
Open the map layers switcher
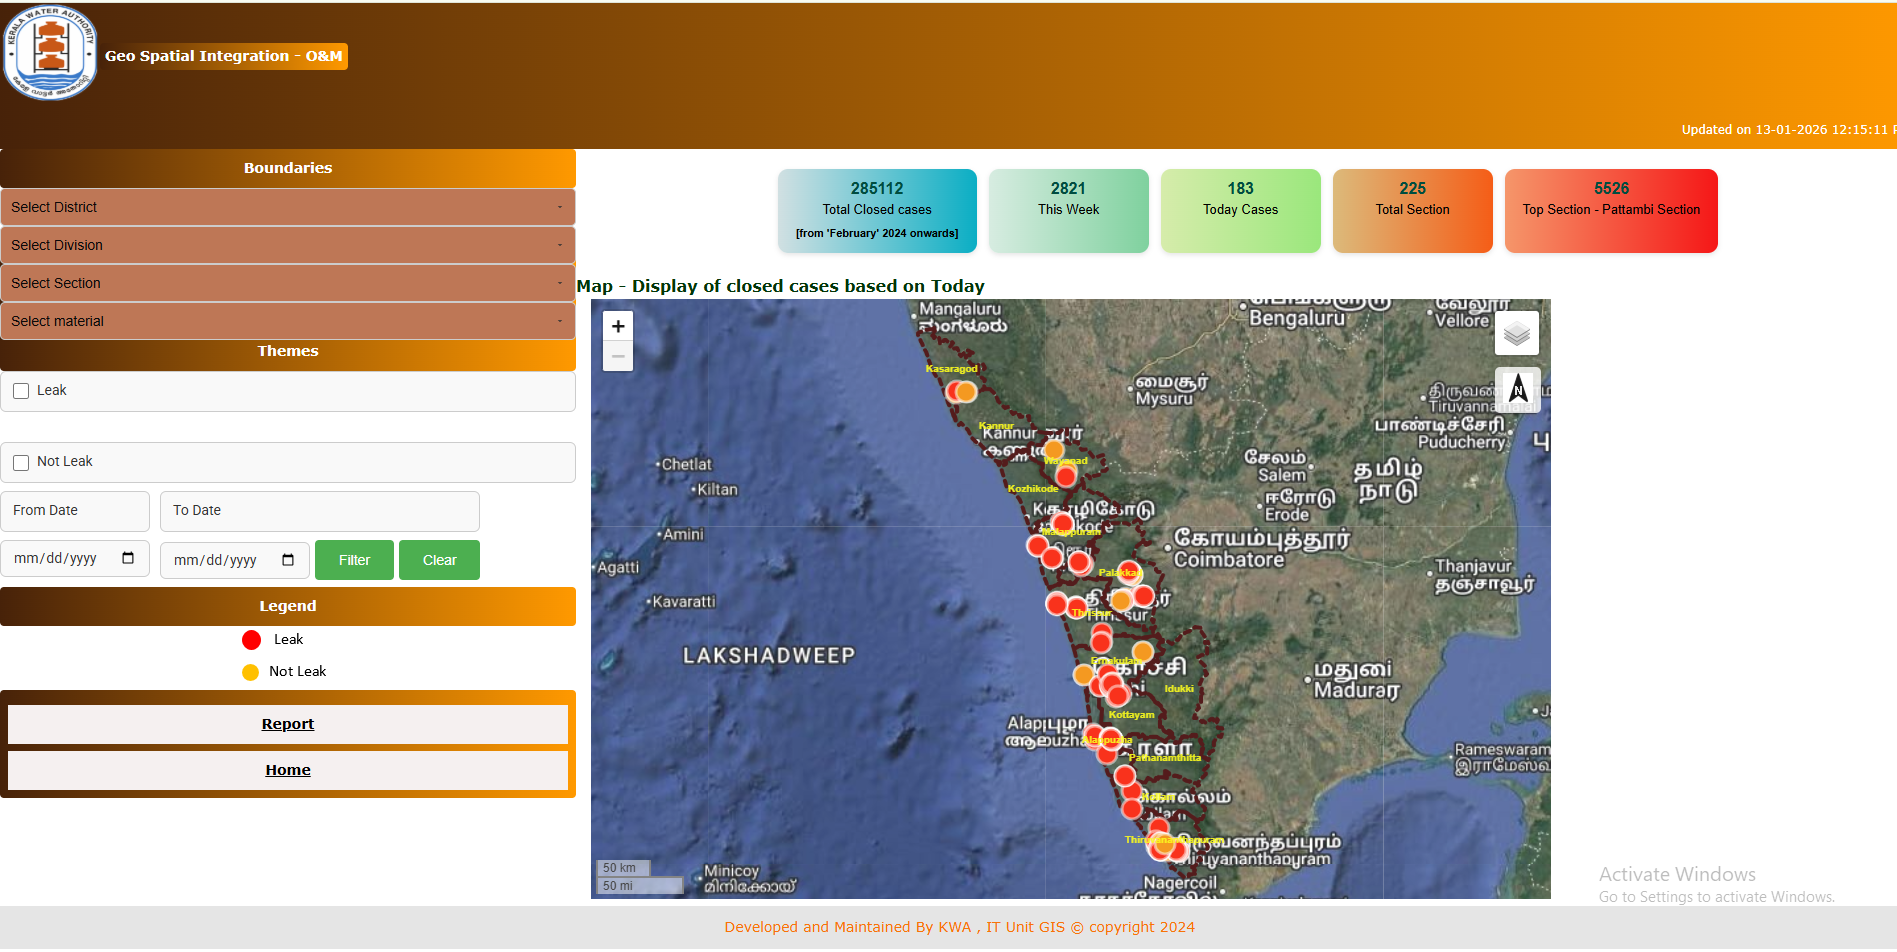[x=1516, y=334]
